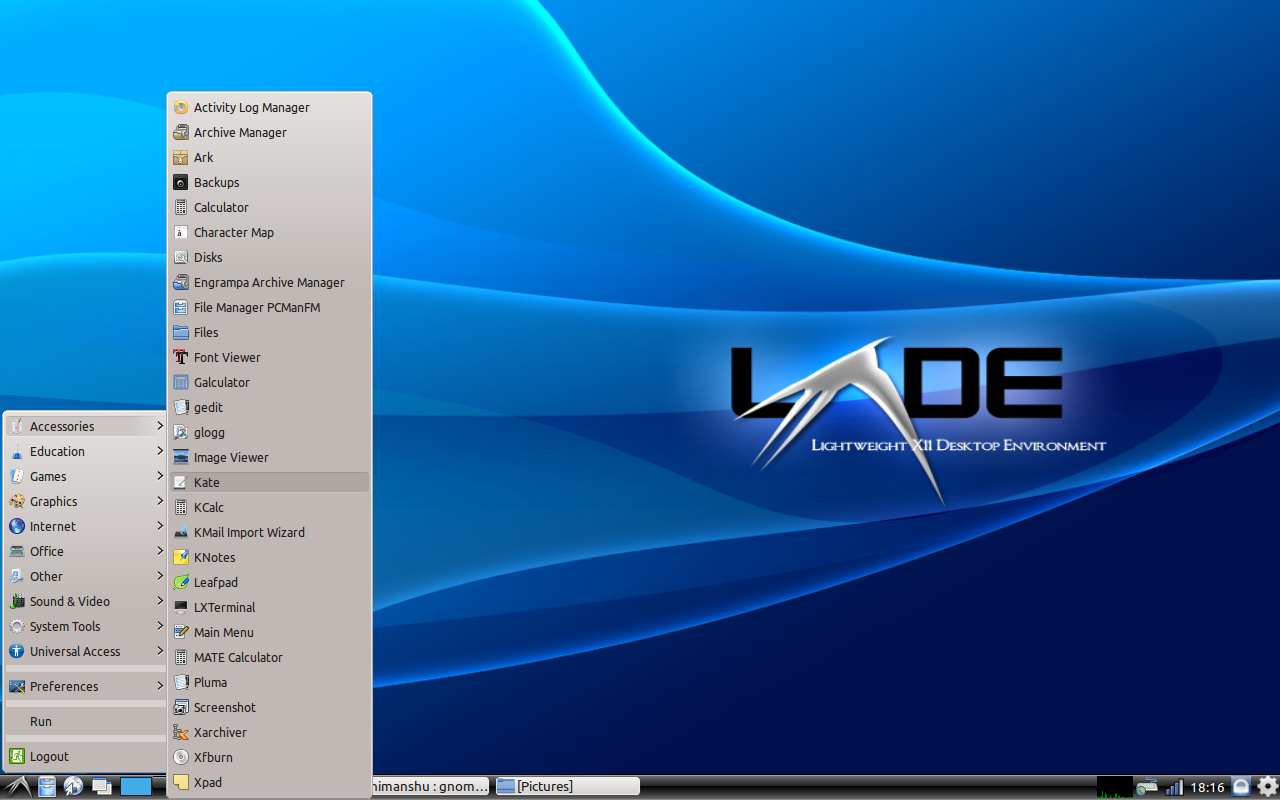
Task: Switch to the himanshu gnome terminal task
Action: [x=432, y=787]
